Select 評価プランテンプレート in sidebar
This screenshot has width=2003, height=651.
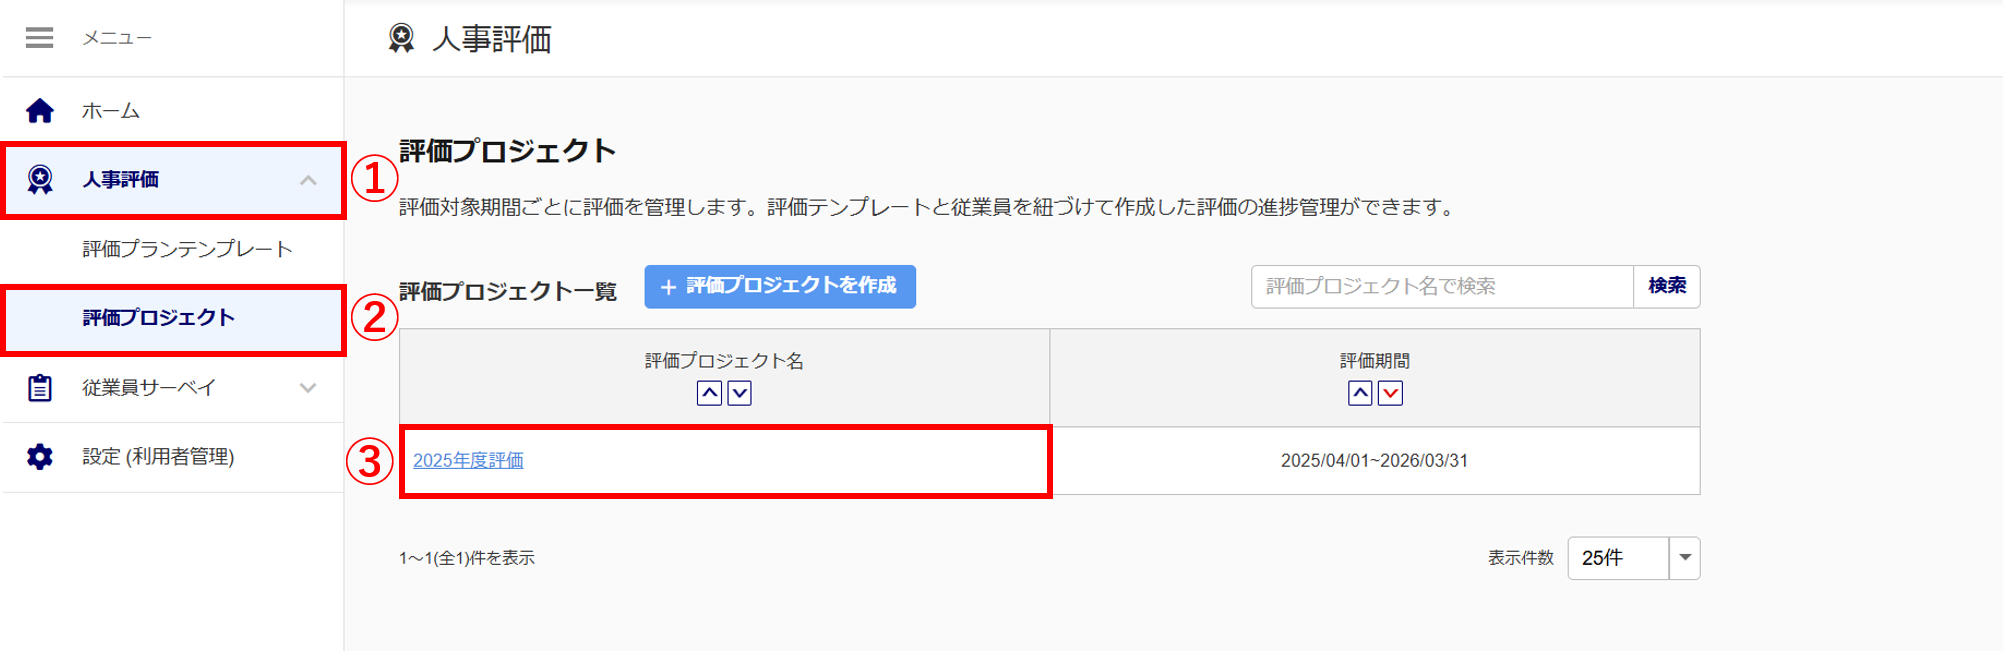(x=188, y=249)
